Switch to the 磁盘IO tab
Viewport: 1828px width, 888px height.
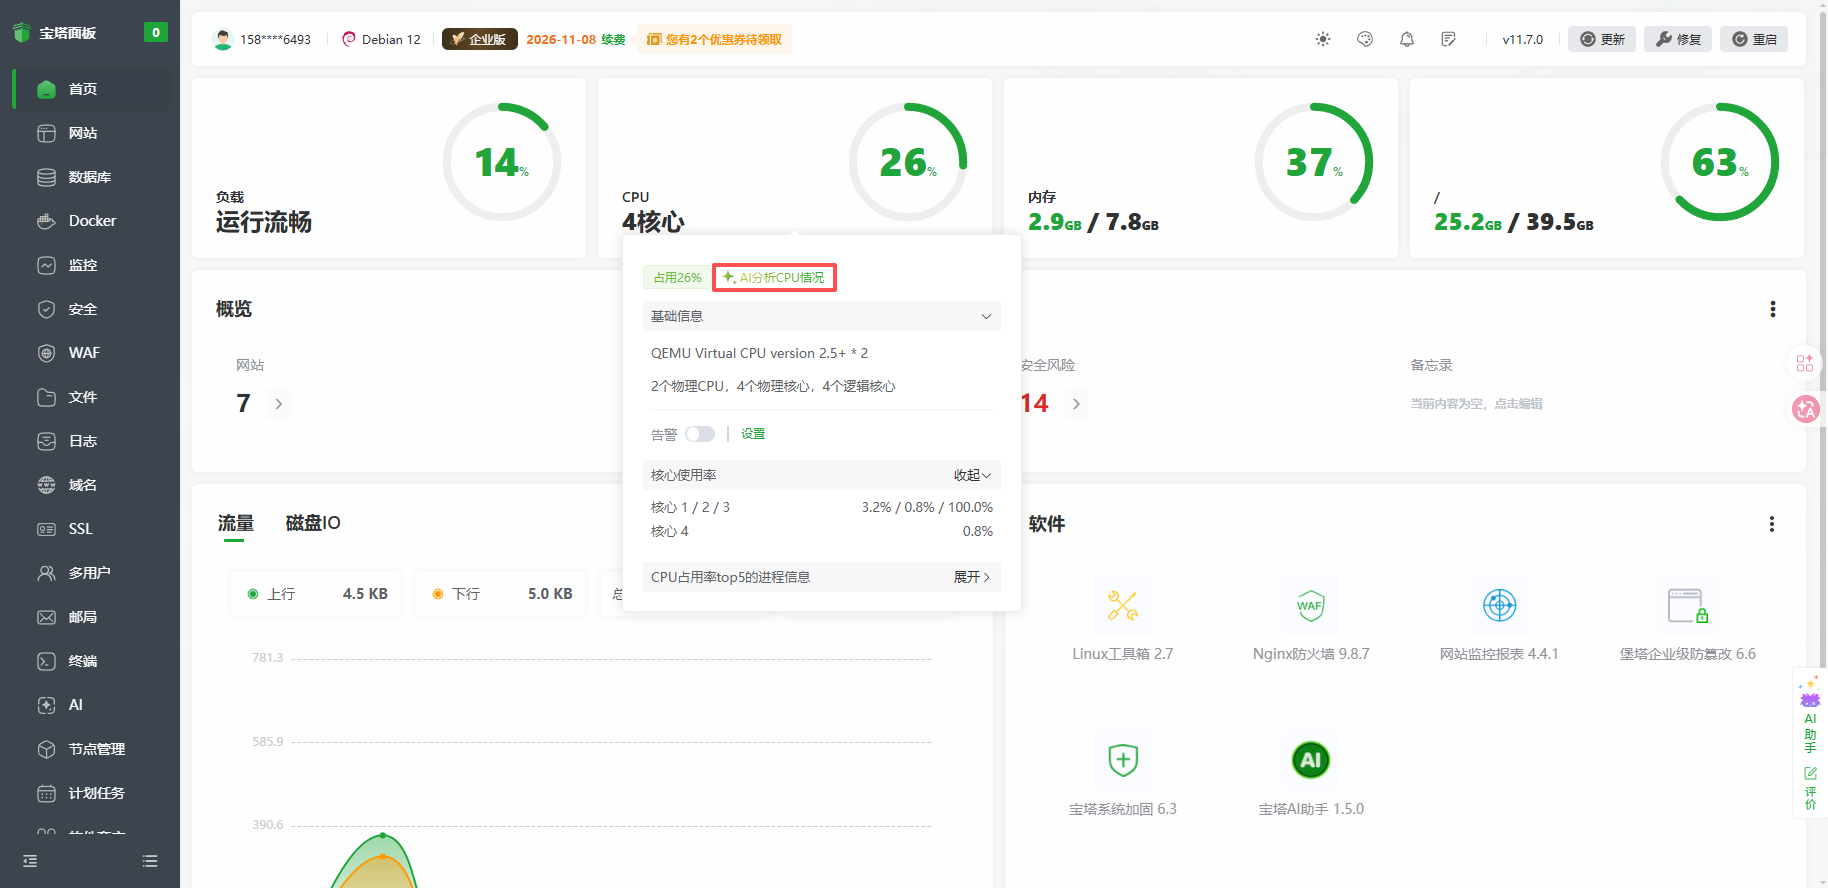(x=313, y=523)
